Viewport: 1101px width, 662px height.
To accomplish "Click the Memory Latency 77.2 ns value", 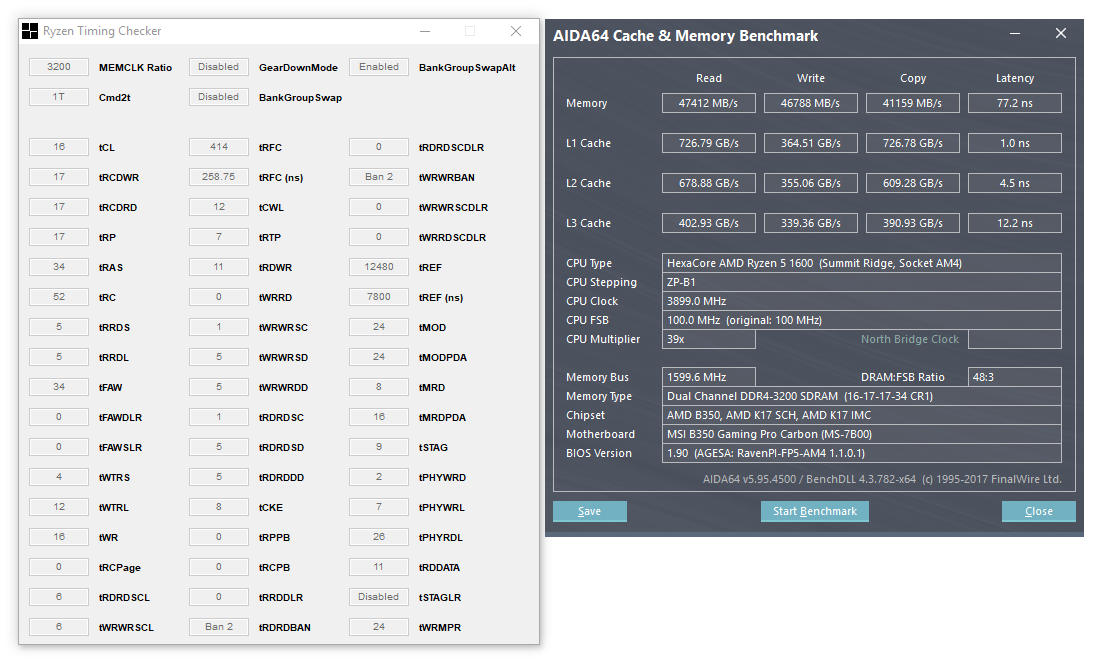I will point(1015,103).
